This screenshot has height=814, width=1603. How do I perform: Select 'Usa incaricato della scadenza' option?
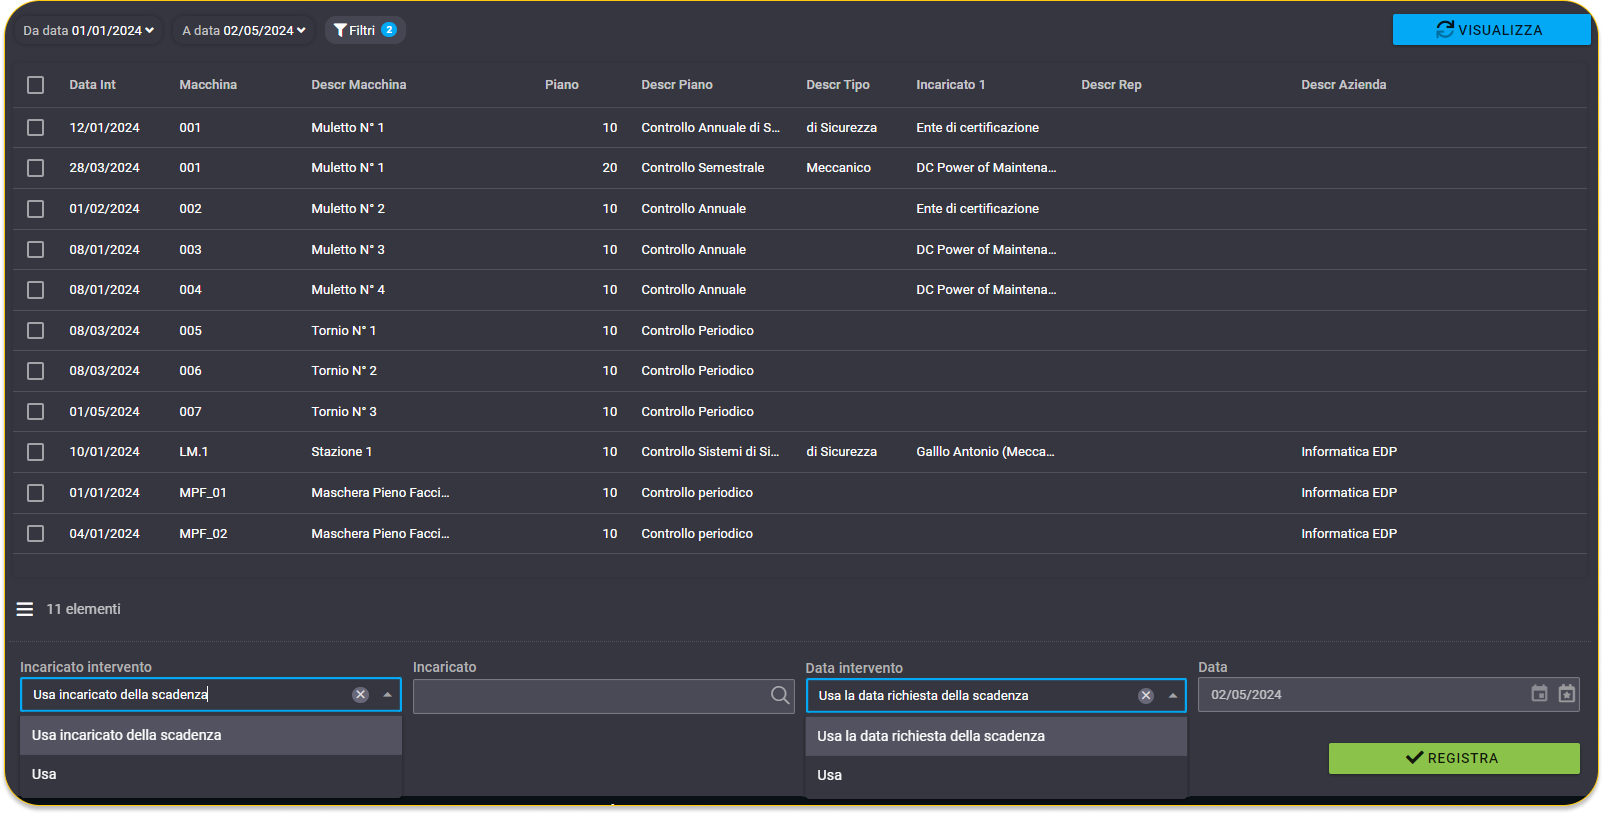click(211, 735)
